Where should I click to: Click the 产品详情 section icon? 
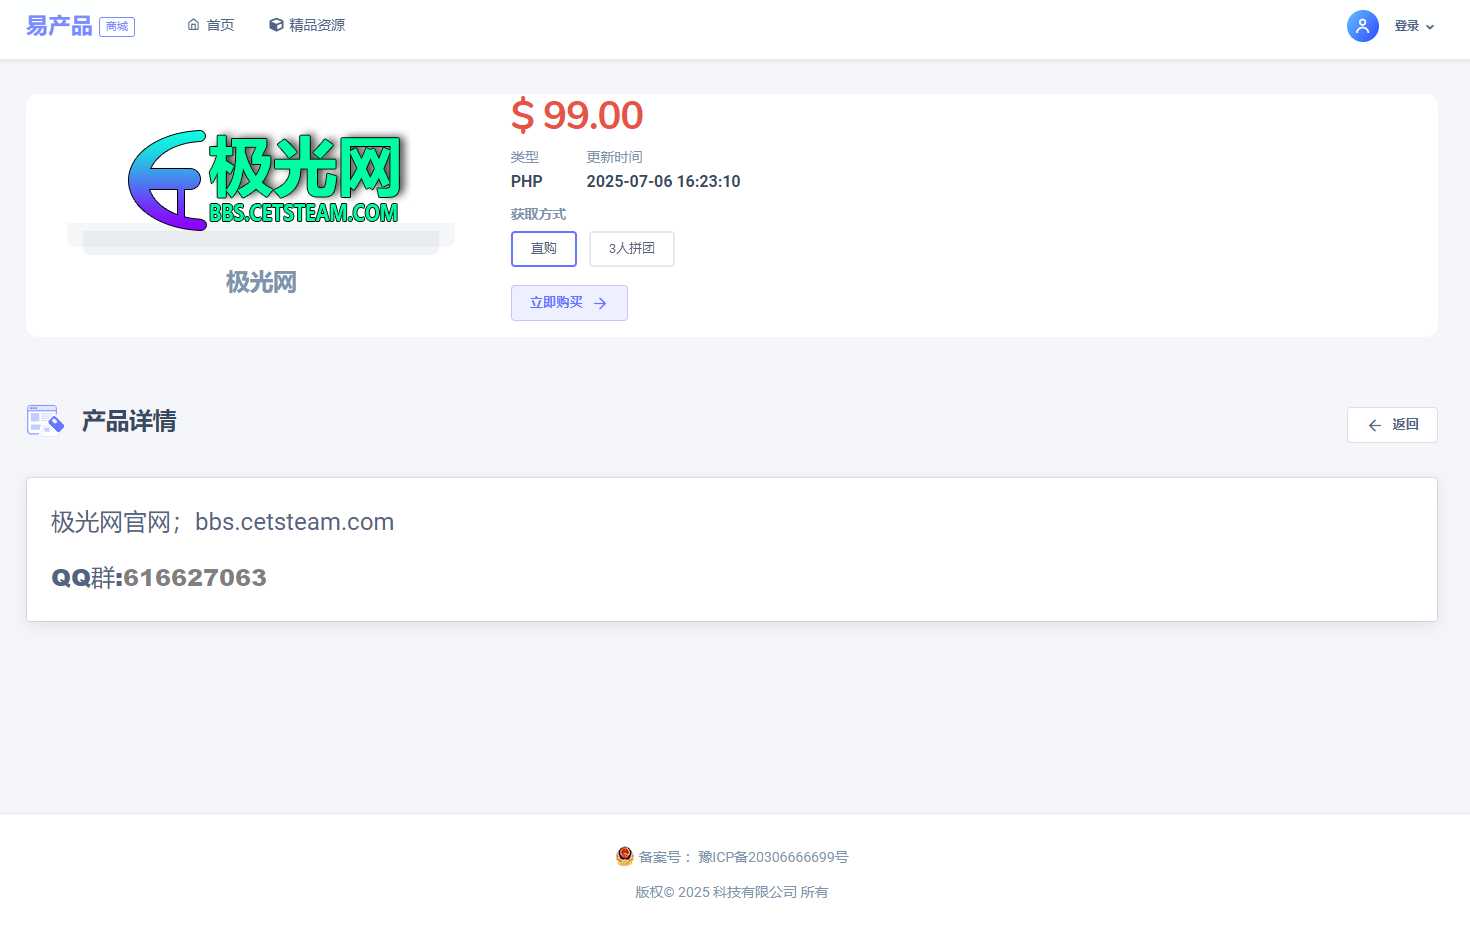[x=45, y=421]
